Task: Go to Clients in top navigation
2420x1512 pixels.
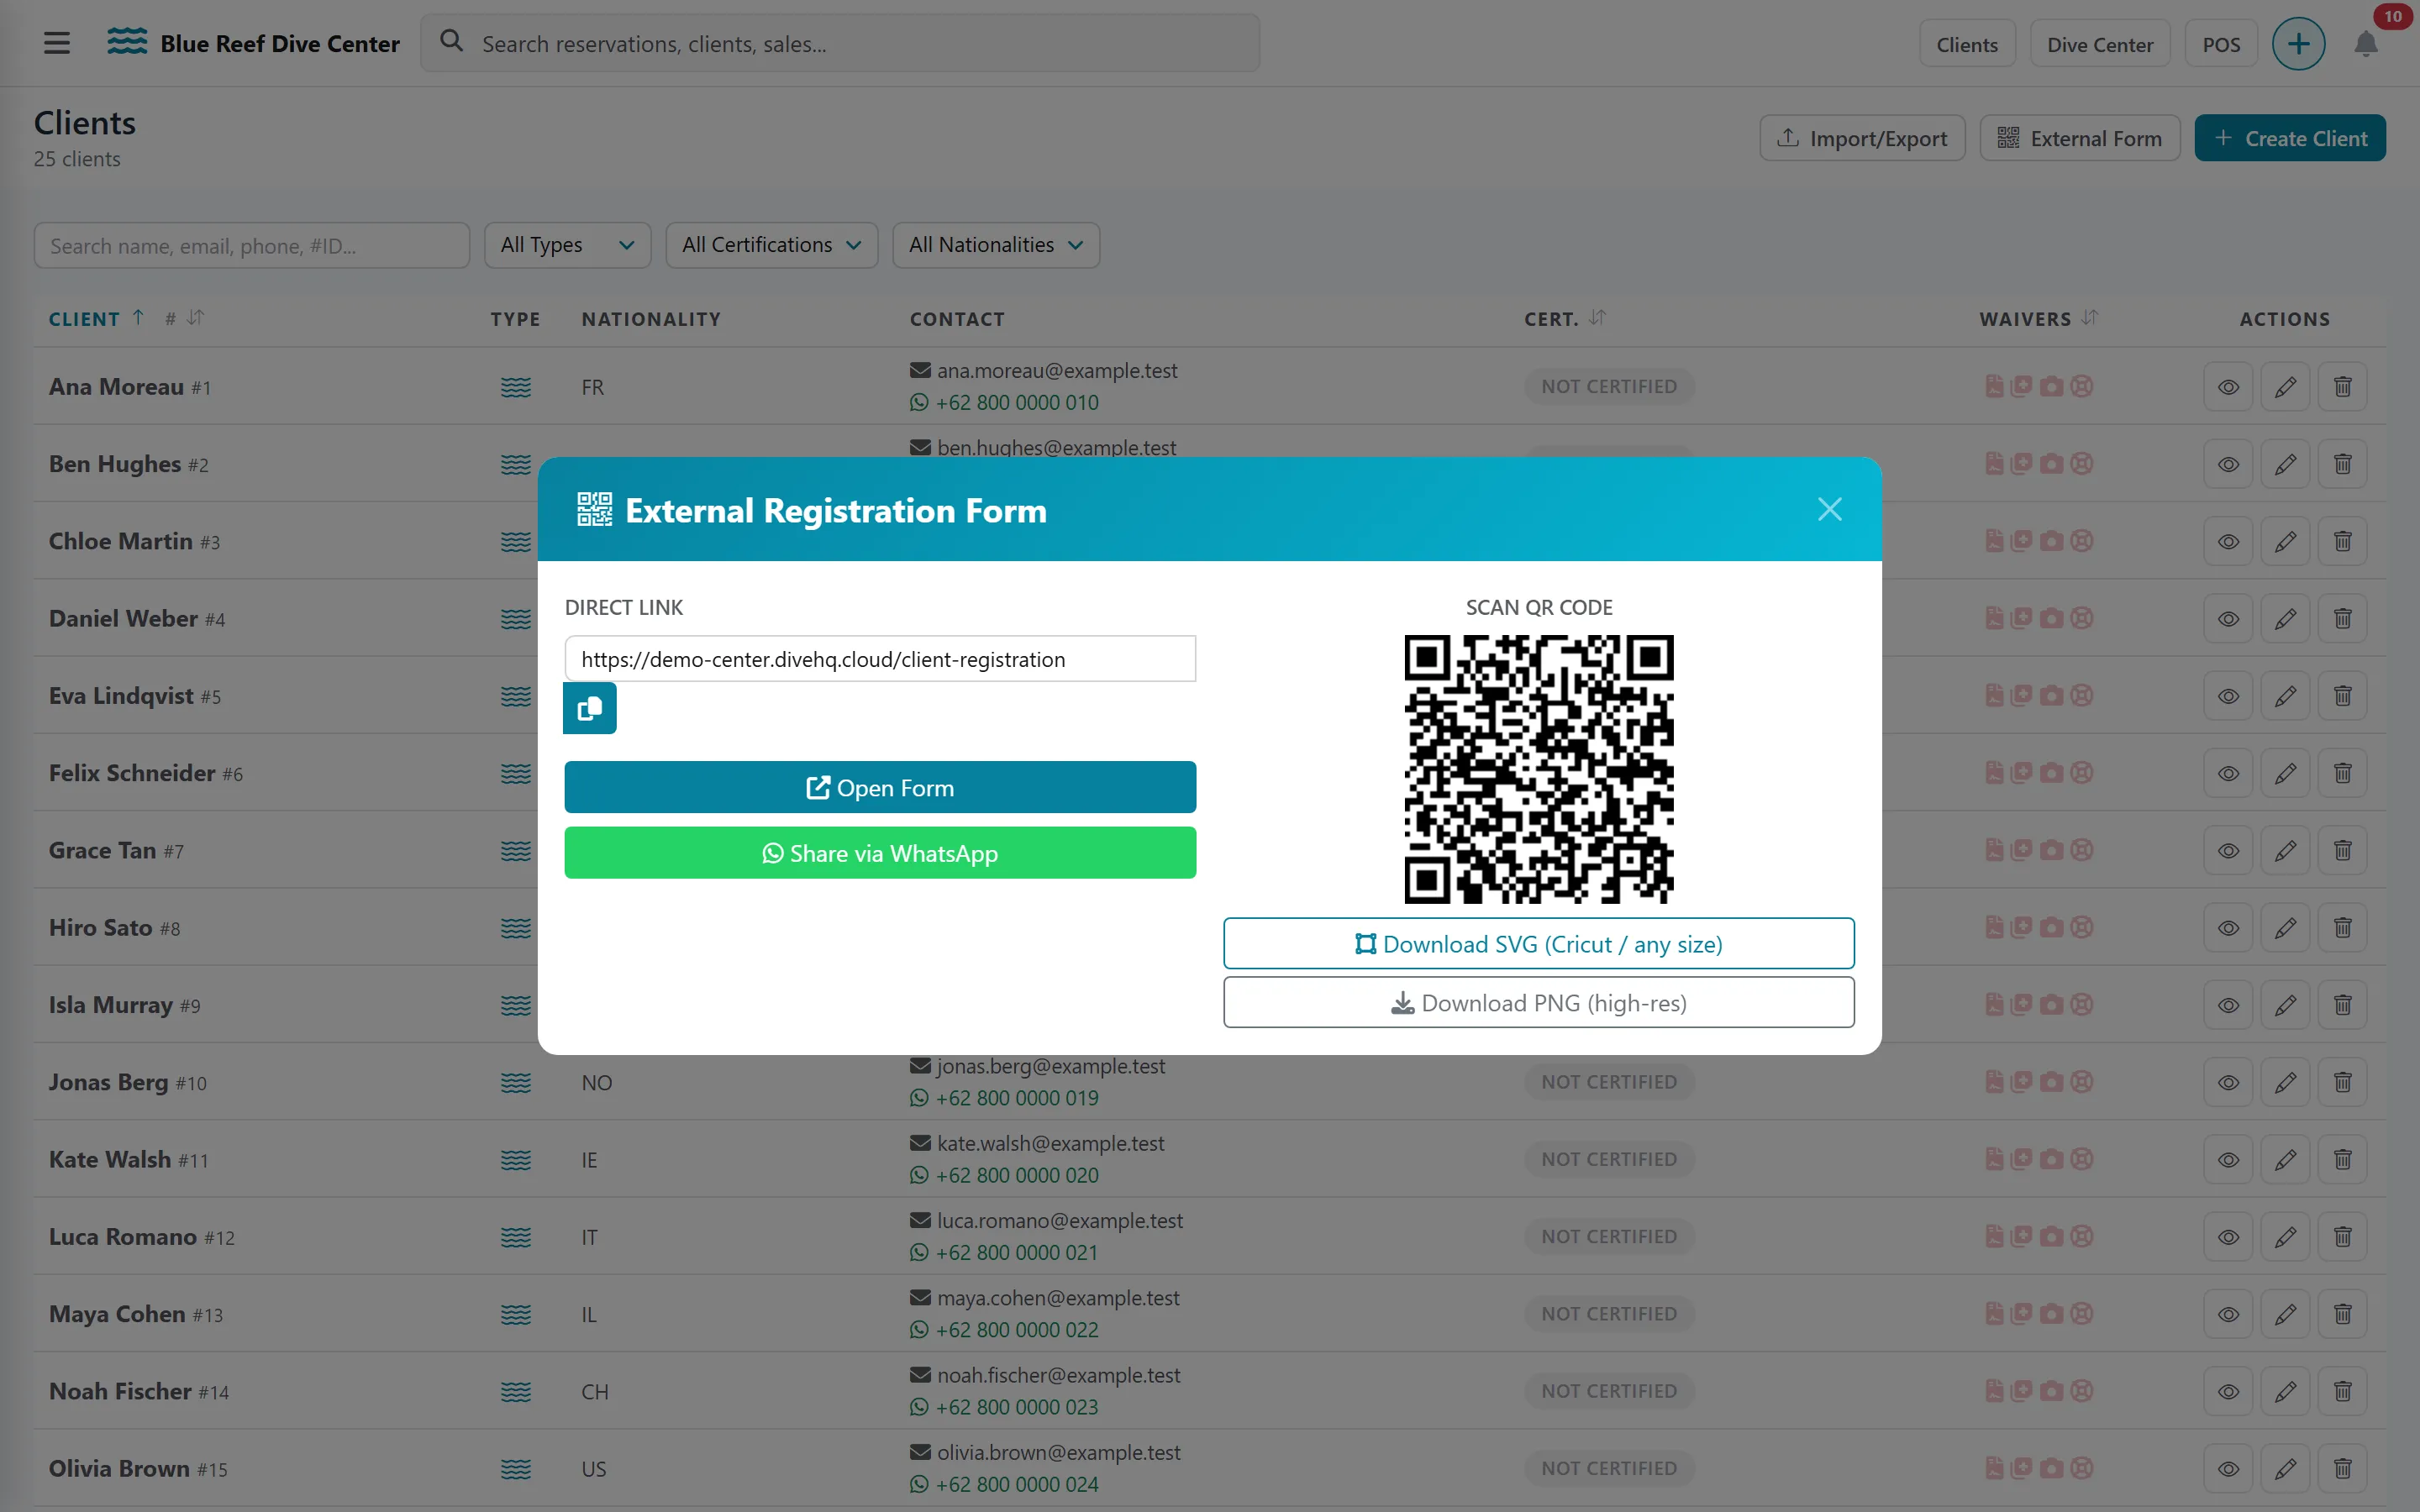Action: pos(1966,44)
